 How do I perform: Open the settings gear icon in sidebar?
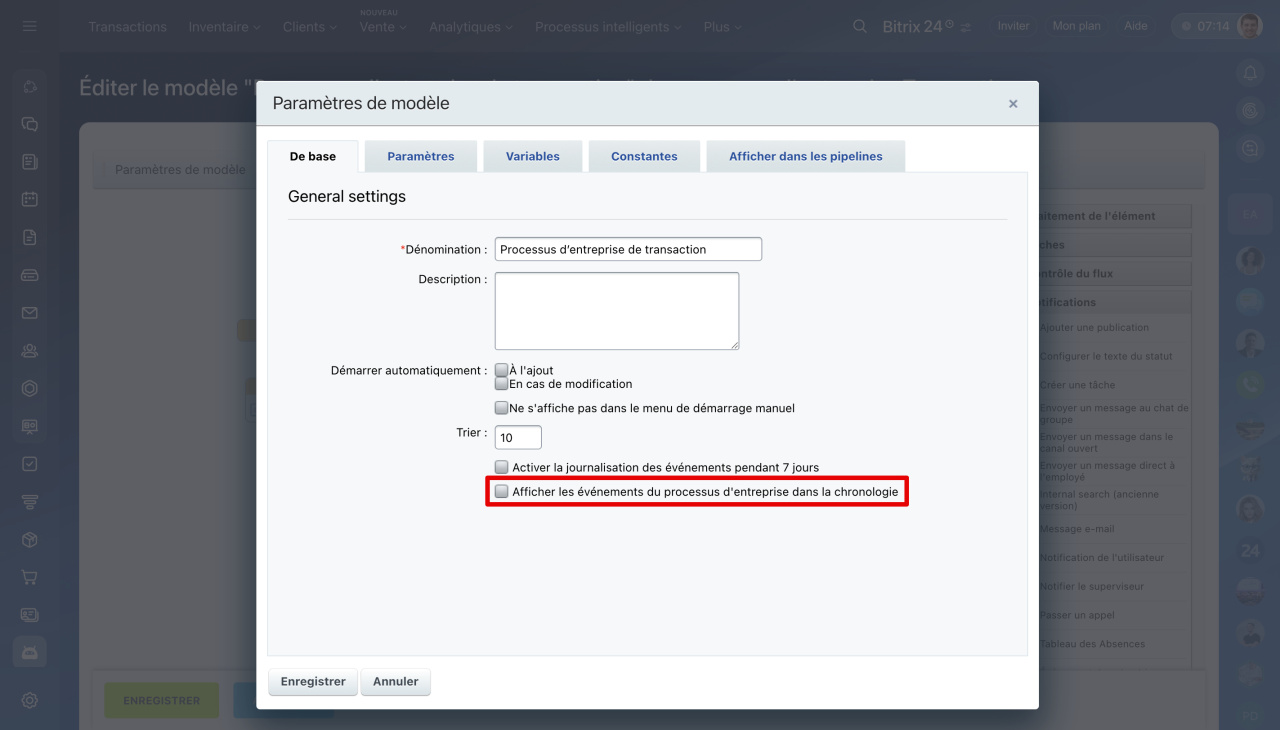(30, 700)
